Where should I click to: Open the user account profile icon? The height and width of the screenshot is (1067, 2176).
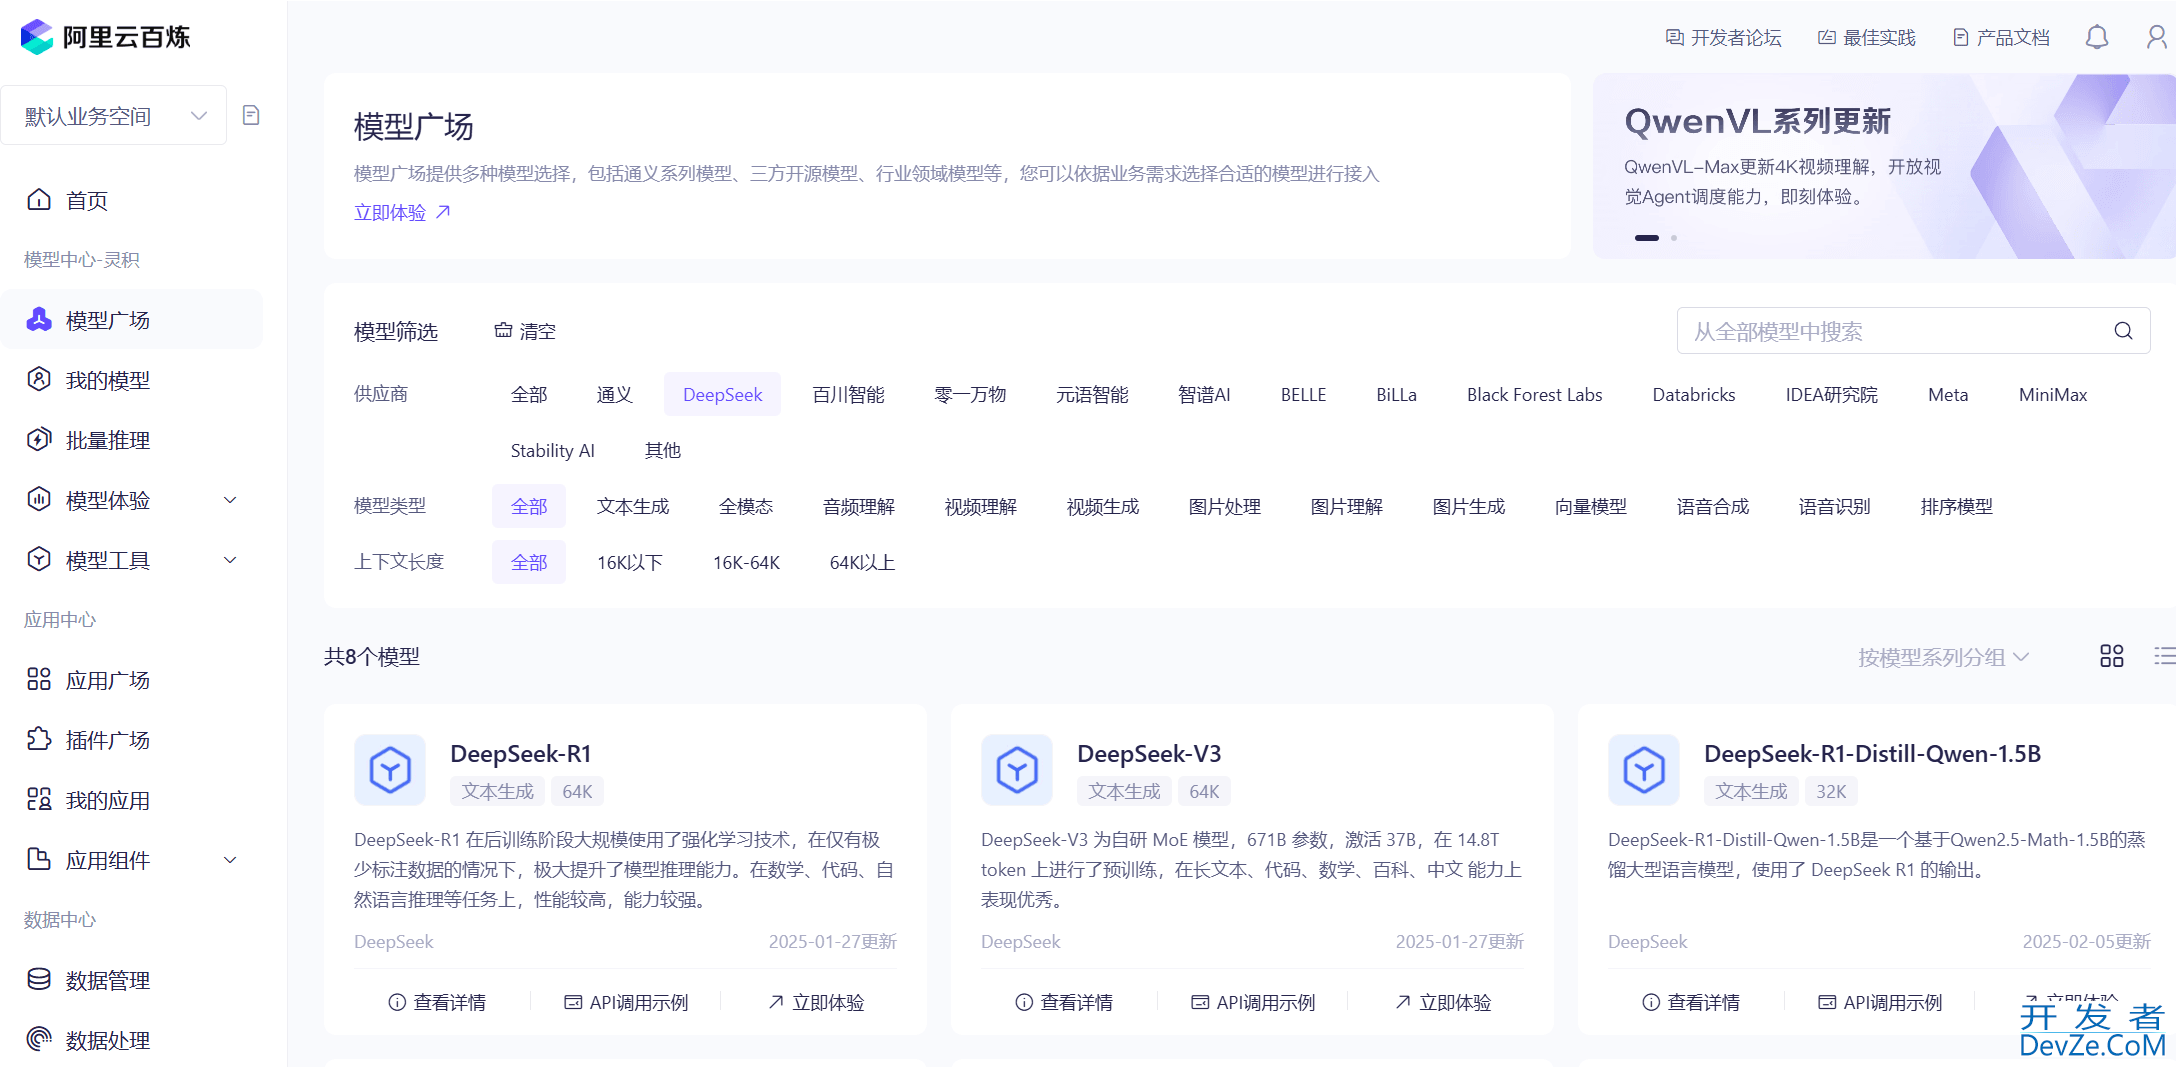(2157, 38)
